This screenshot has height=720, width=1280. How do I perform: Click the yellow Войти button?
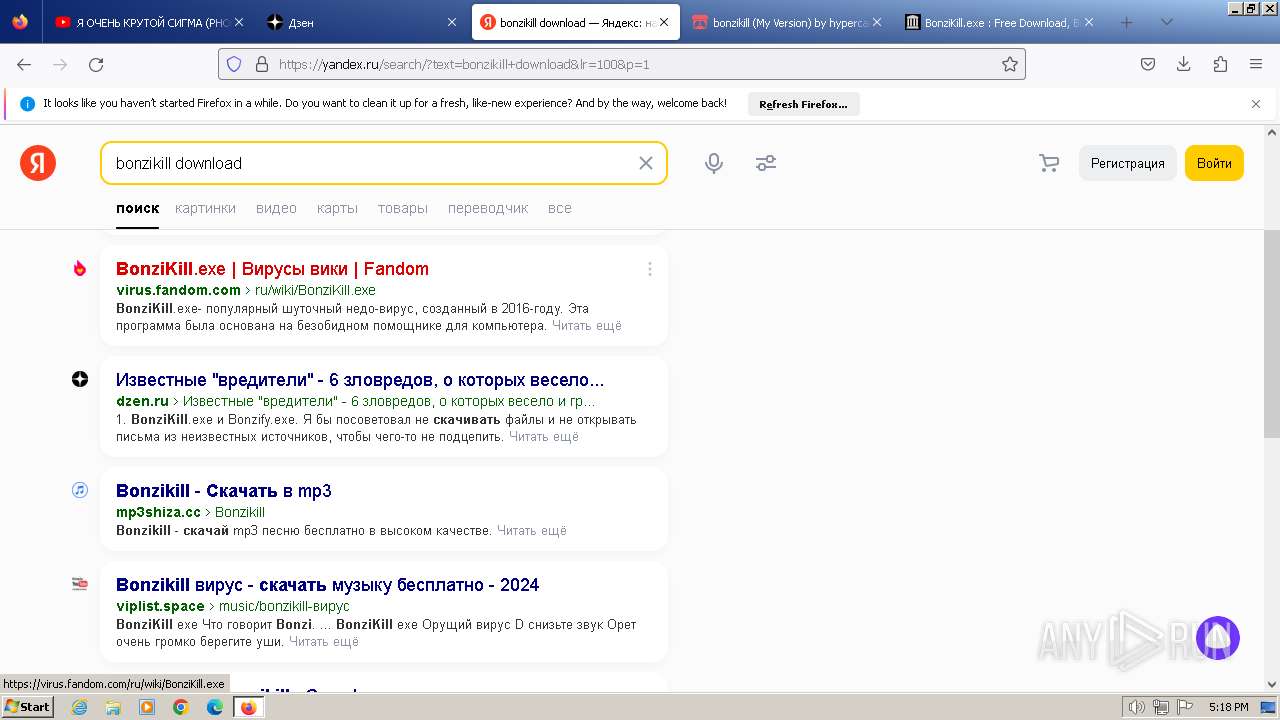pos(1214,163)
